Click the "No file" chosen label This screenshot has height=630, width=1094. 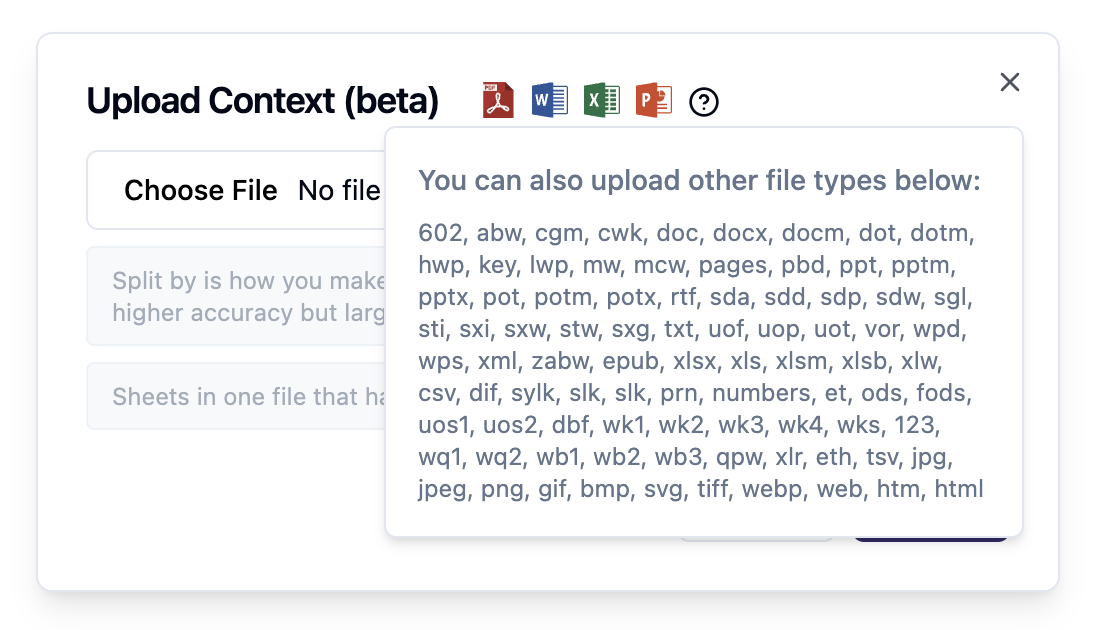click(x=340, y=190)
